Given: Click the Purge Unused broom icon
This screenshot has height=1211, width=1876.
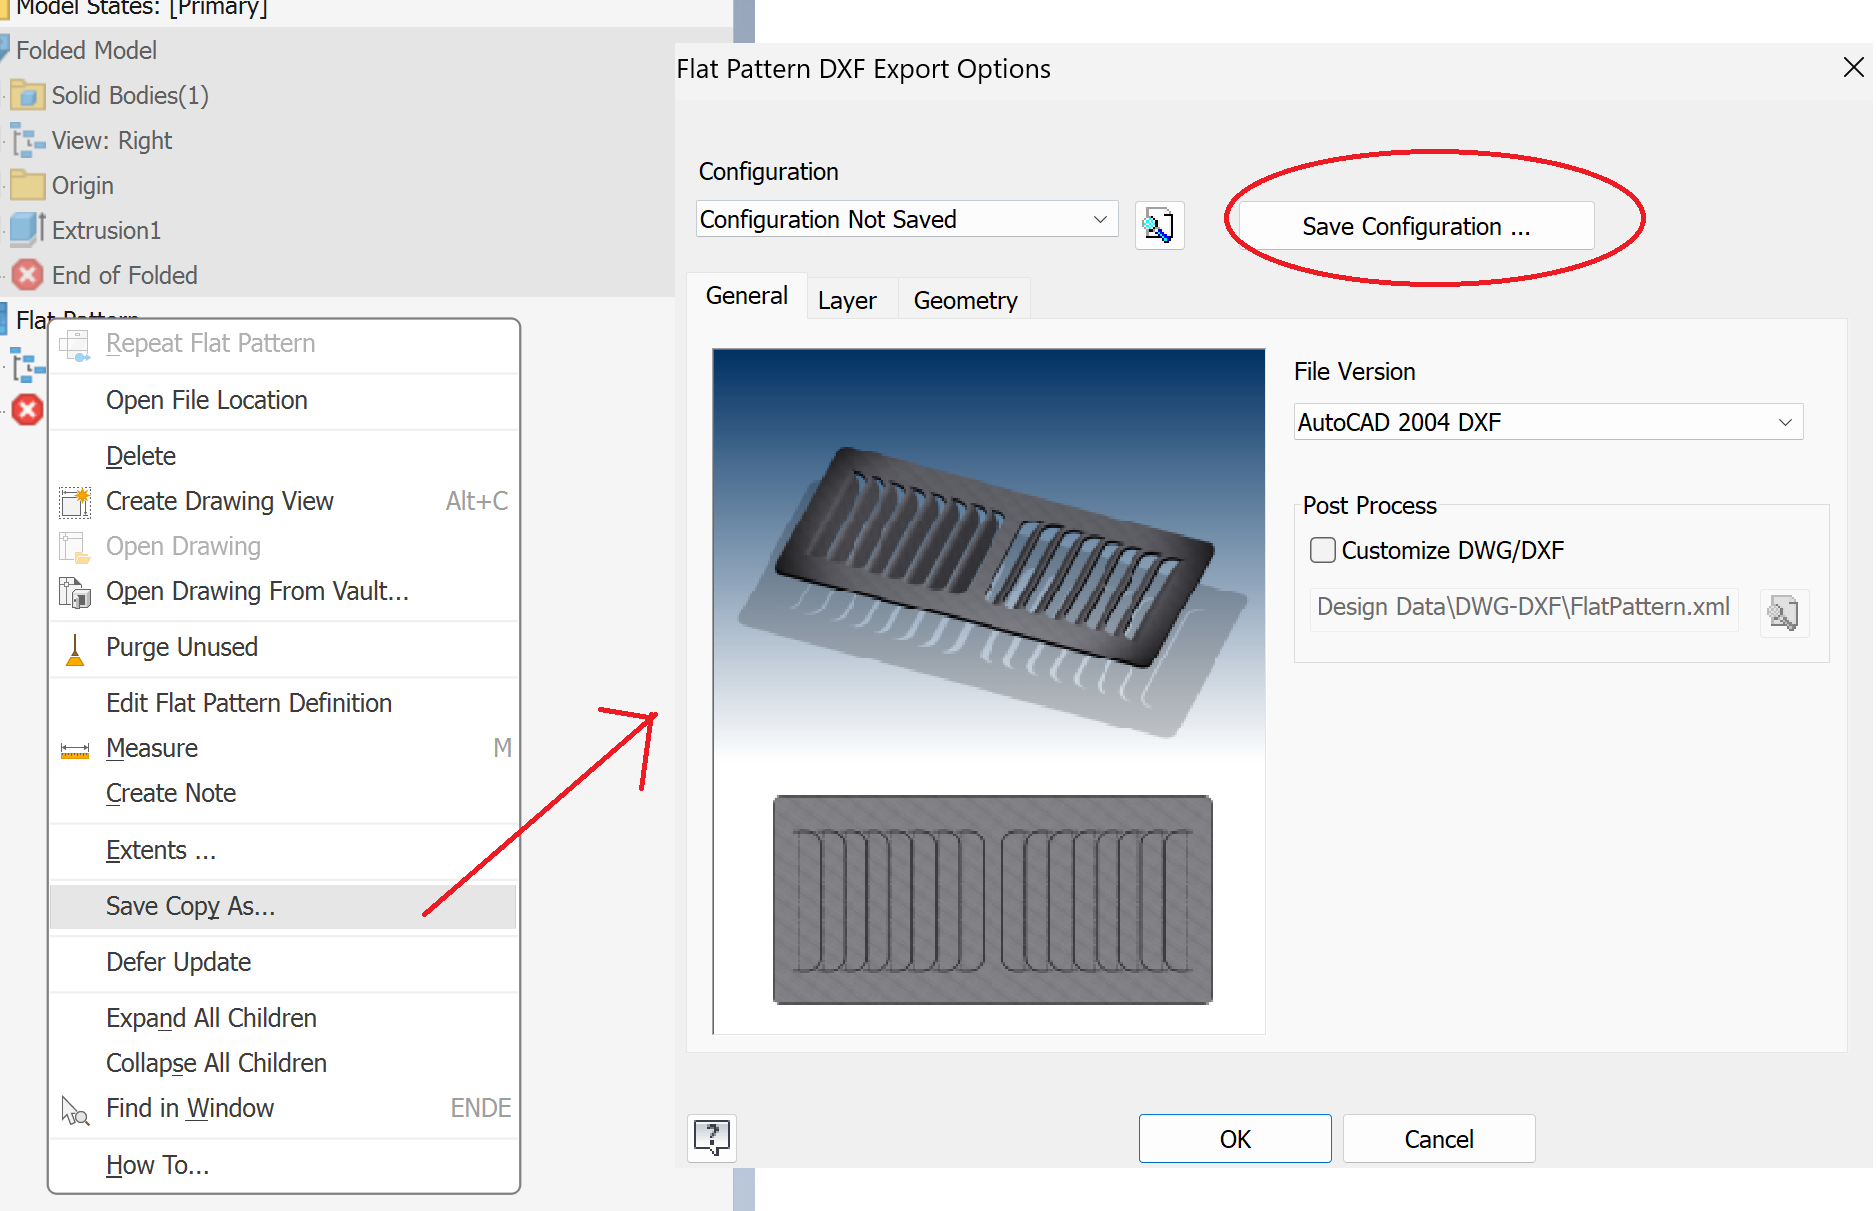Looking at the screenshot, I should [75, 647].
